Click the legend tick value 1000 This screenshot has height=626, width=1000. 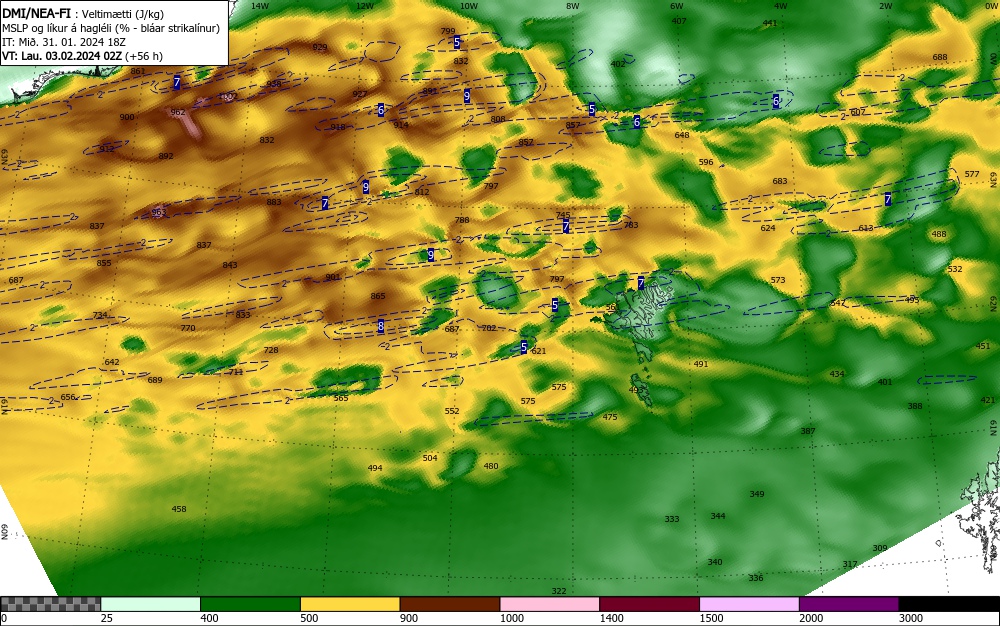click(511, 618)
